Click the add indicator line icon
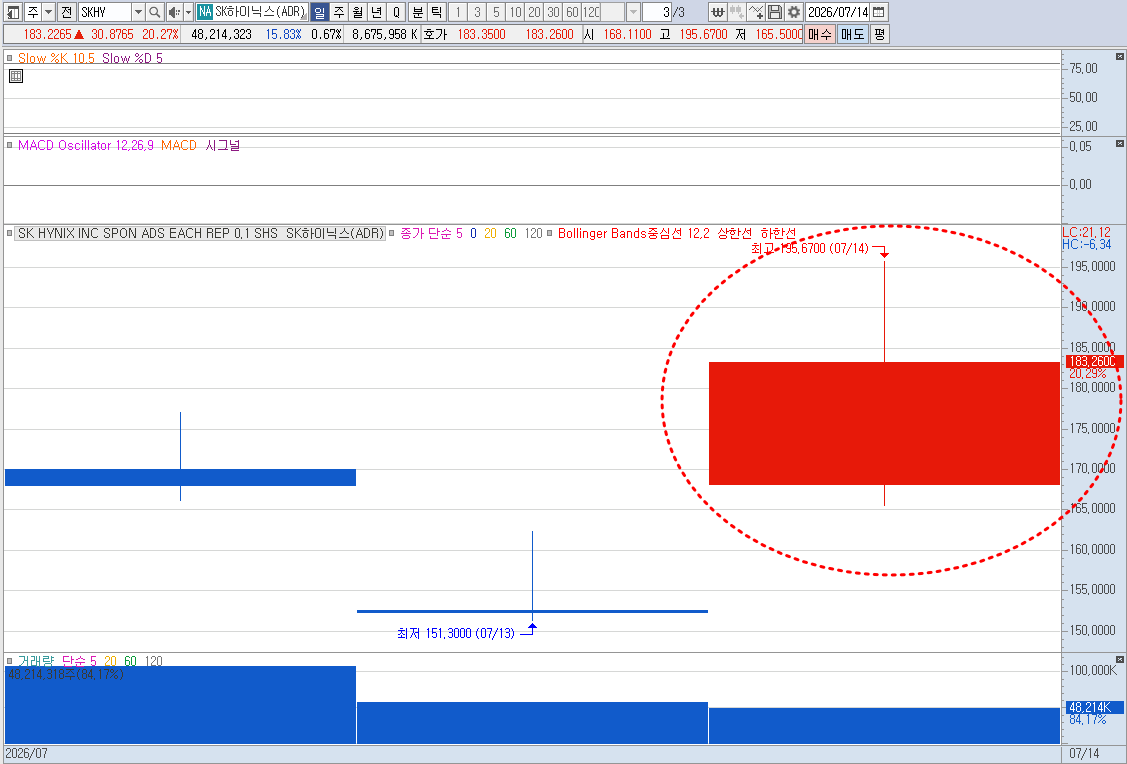 click(755, 12)
